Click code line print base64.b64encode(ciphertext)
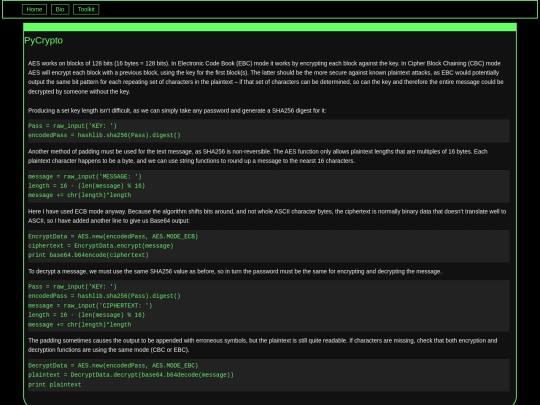Screen dimensions: 540x405 [88, 255]
